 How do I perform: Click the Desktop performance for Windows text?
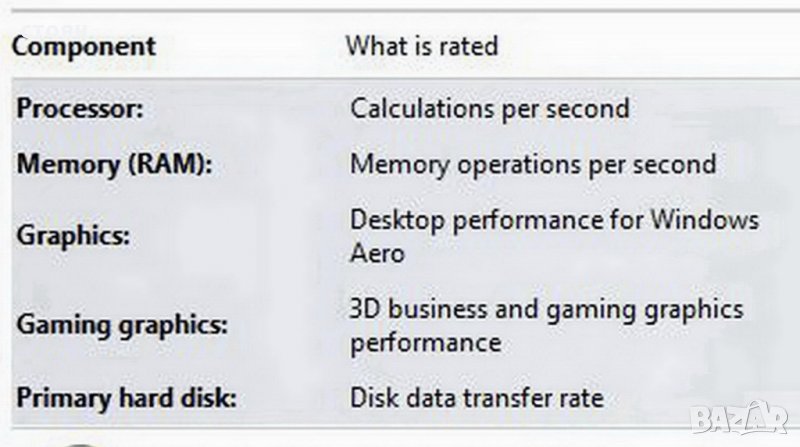point(554,220)
